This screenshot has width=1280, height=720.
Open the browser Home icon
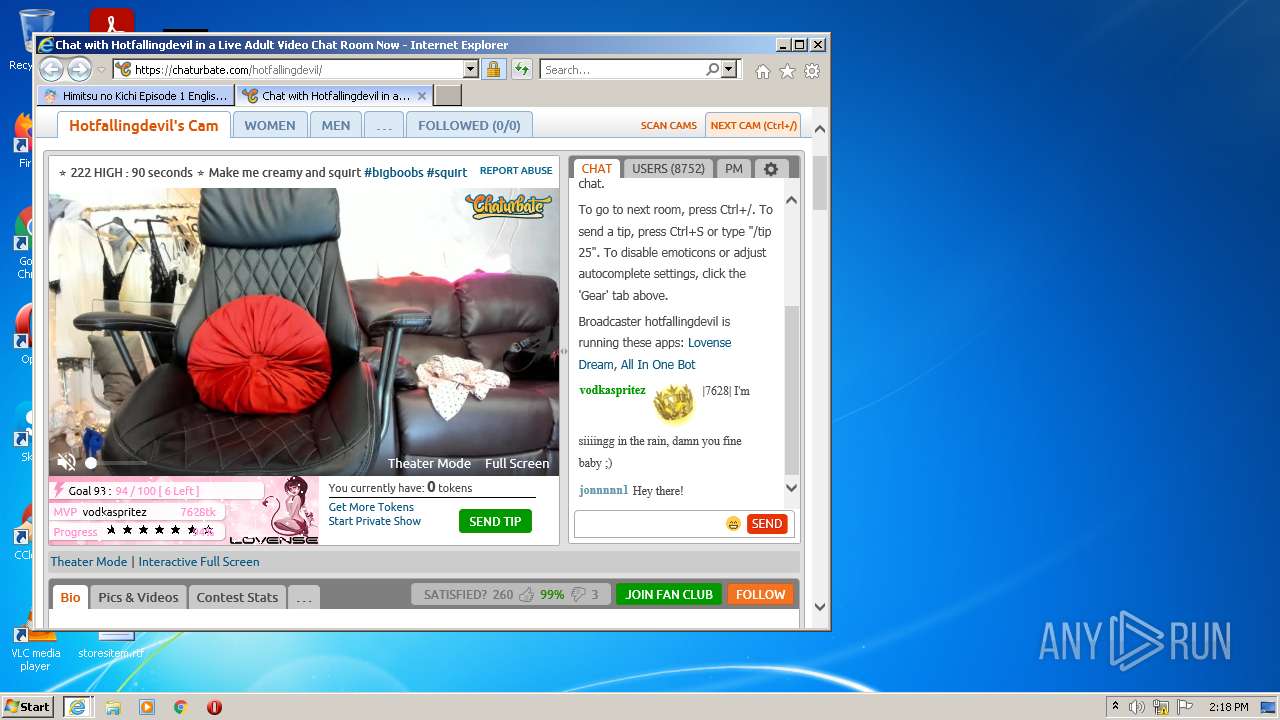[762, 71]
